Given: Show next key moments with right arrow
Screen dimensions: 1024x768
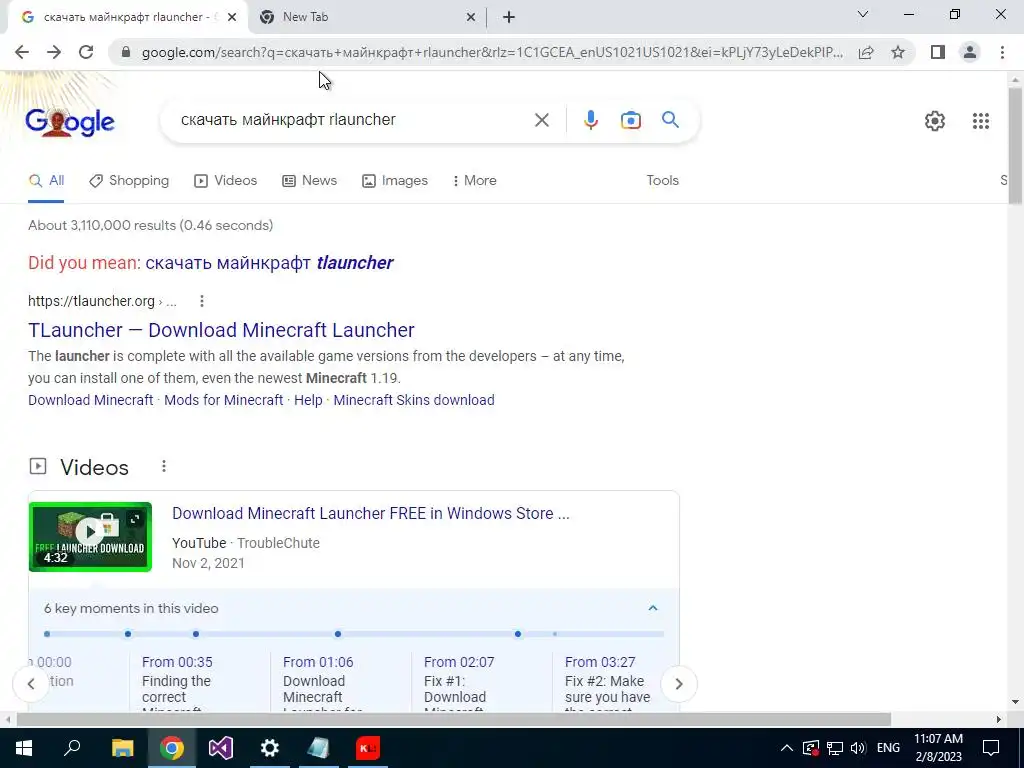Looking at the screenshot, I should 679,684.
